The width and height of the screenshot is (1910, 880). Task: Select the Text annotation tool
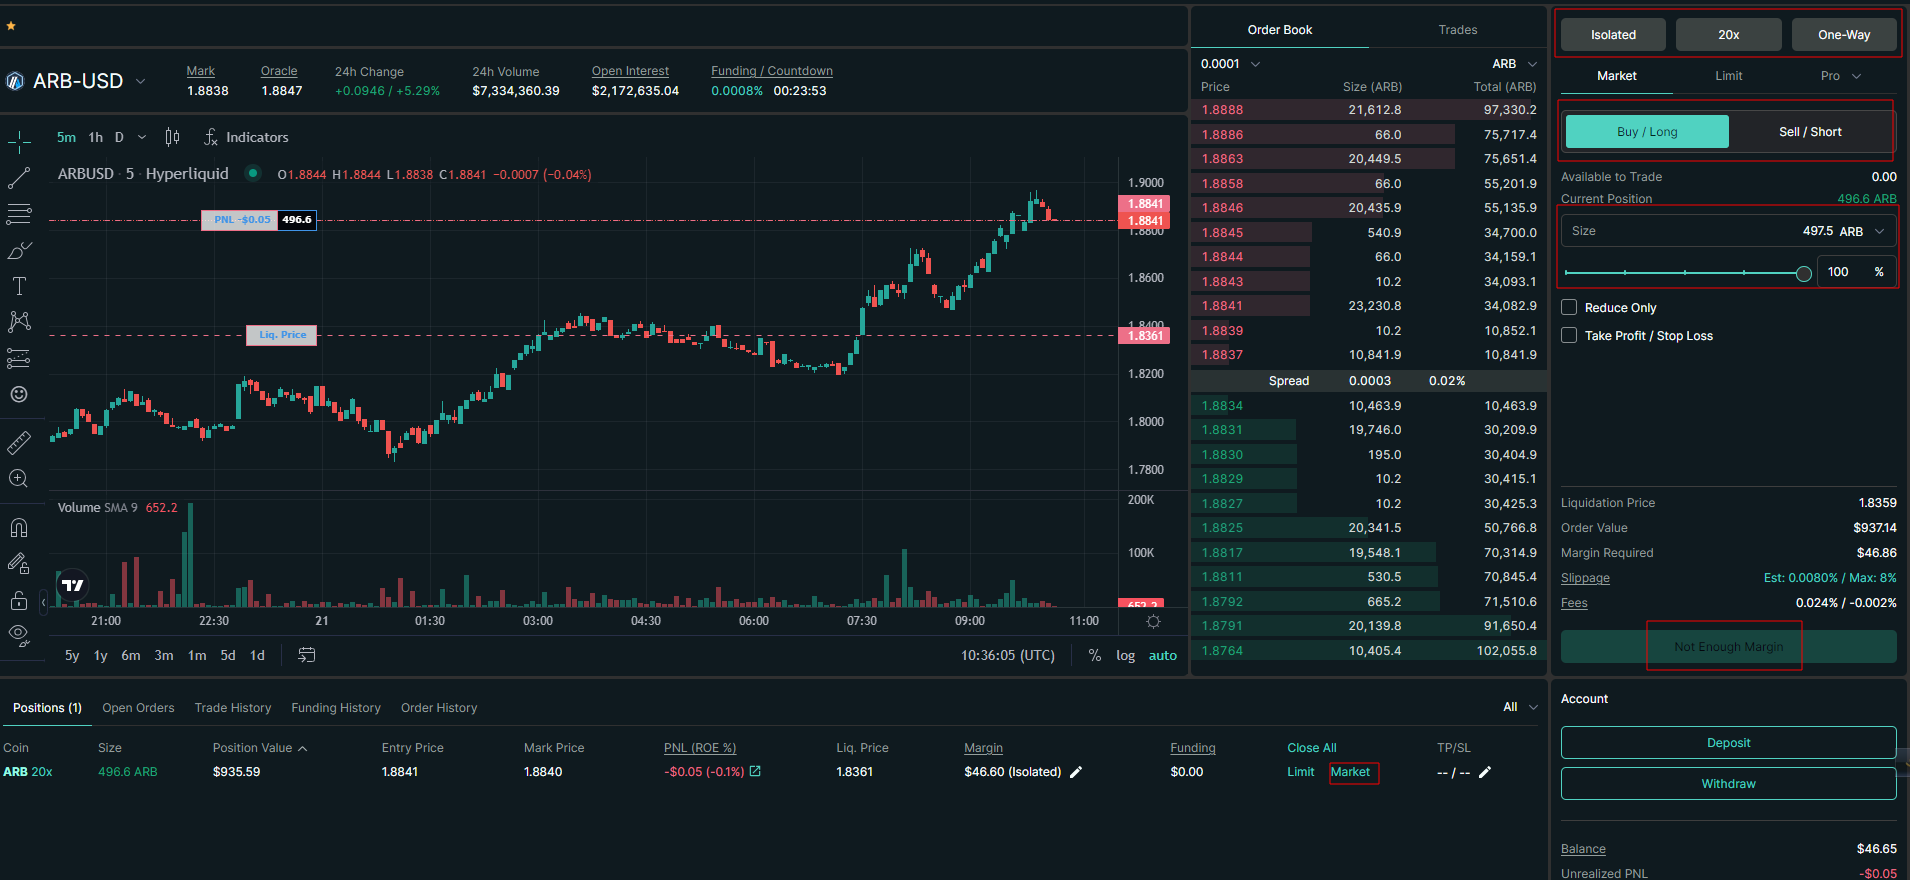(x=19, y=286)
